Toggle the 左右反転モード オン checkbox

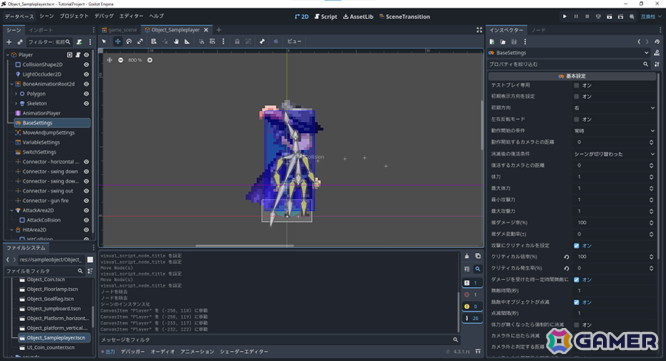576,119
